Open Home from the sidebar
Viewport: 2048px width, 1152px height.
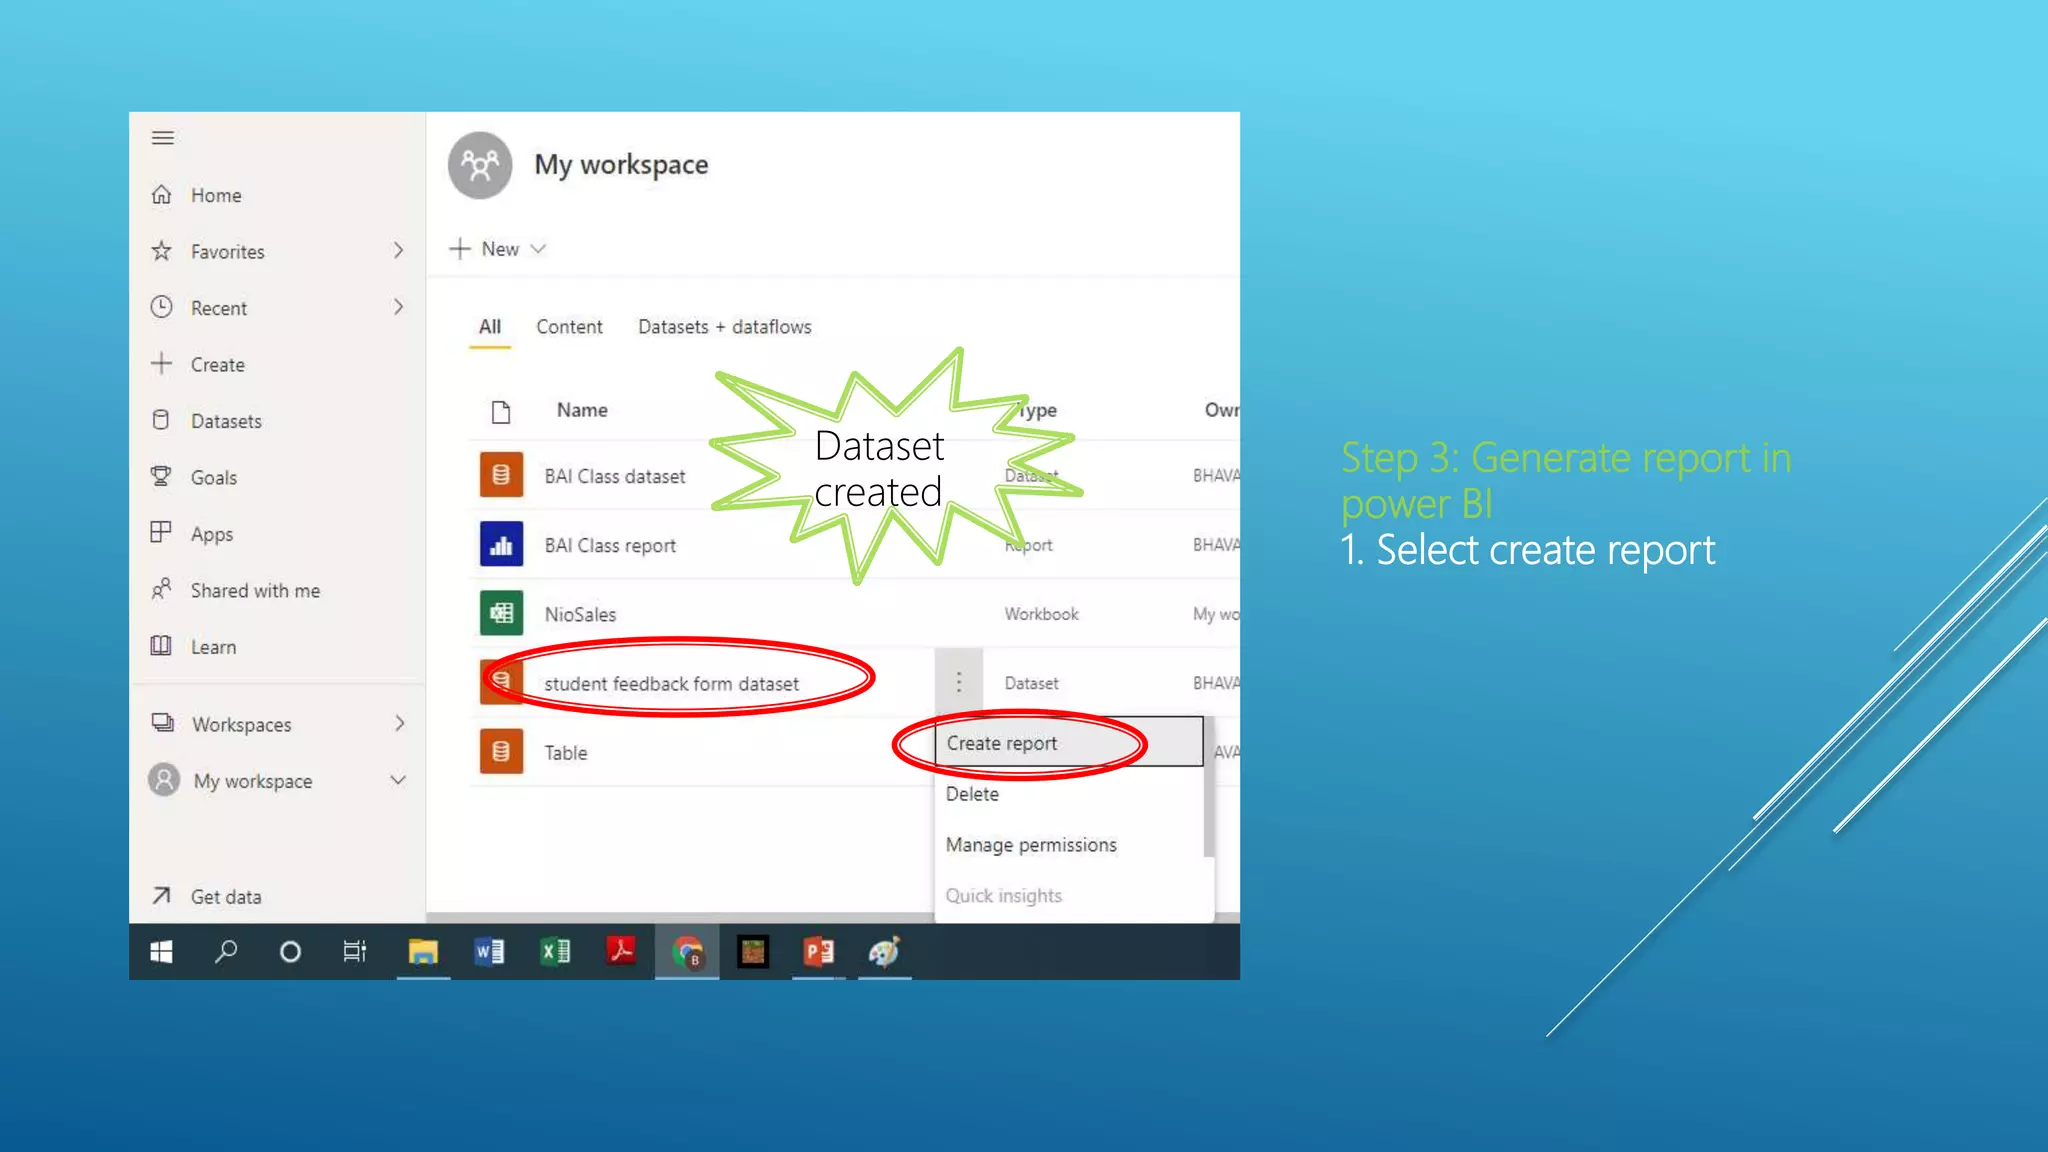click(x=216, y=195)
